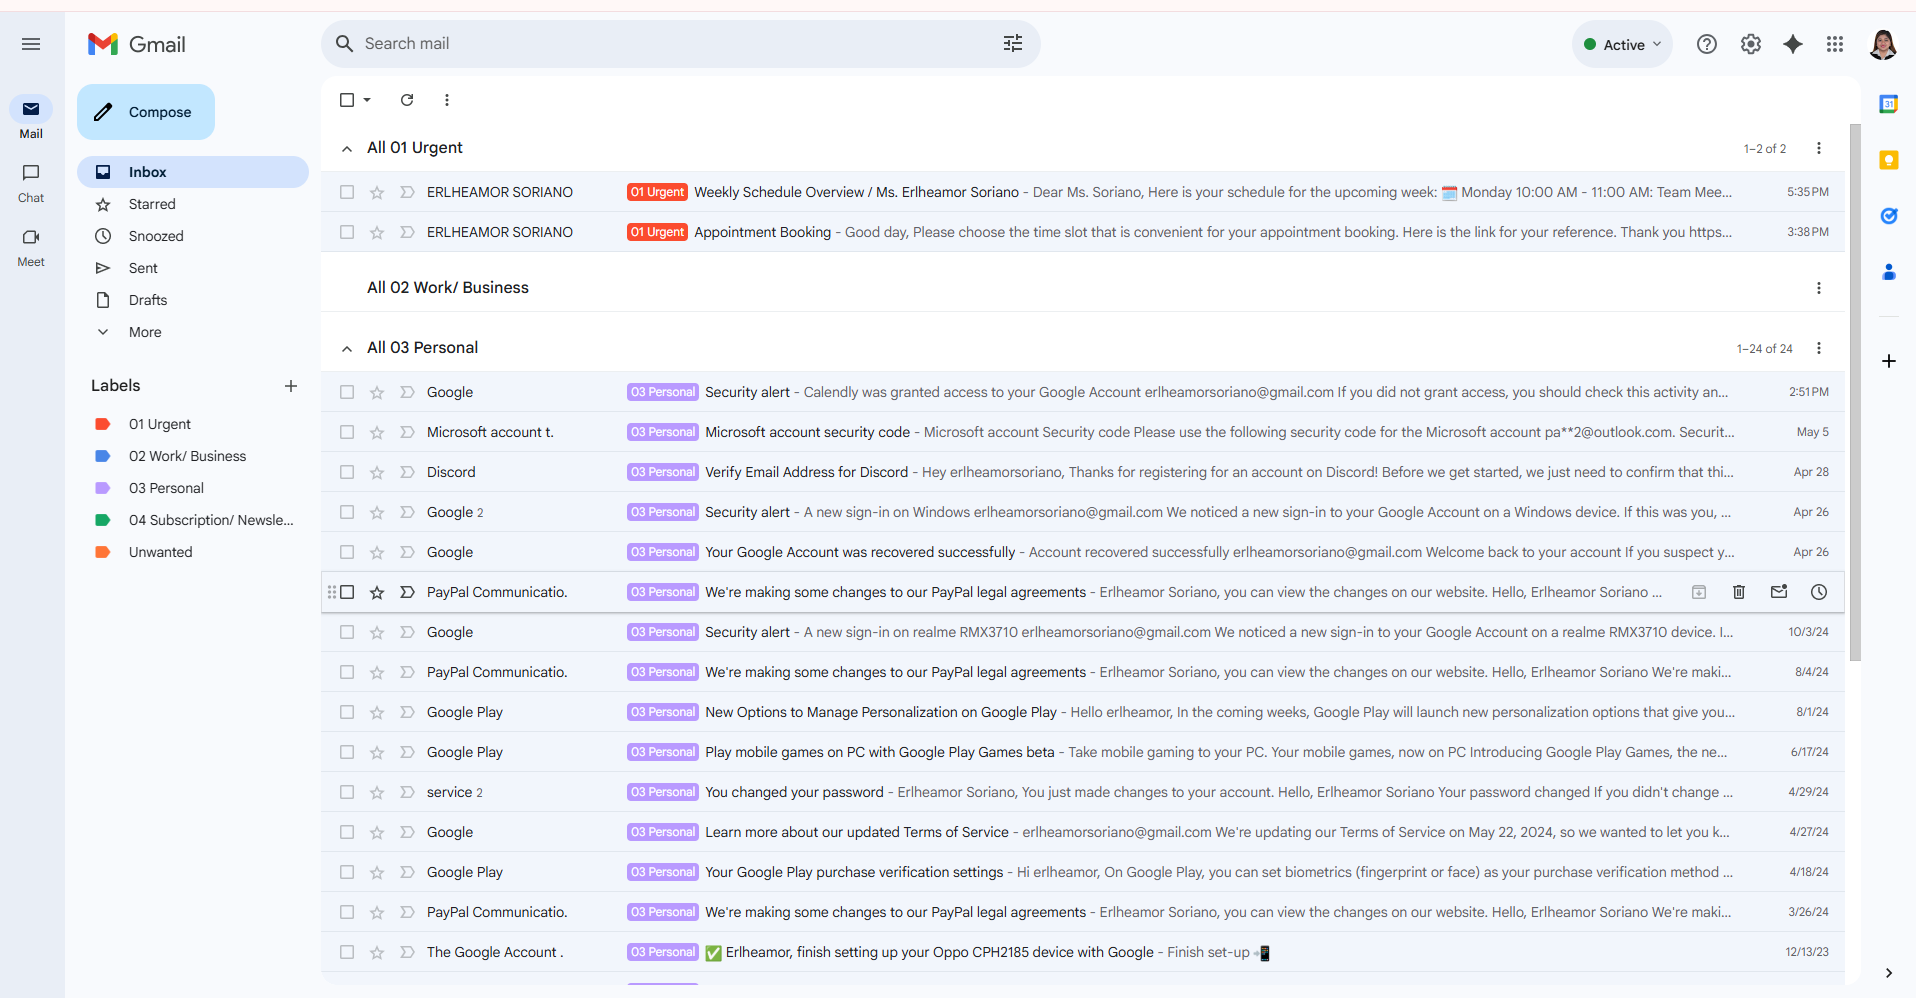
Task: Delete the hovered PayPal email
Action: click(1739, 592)
